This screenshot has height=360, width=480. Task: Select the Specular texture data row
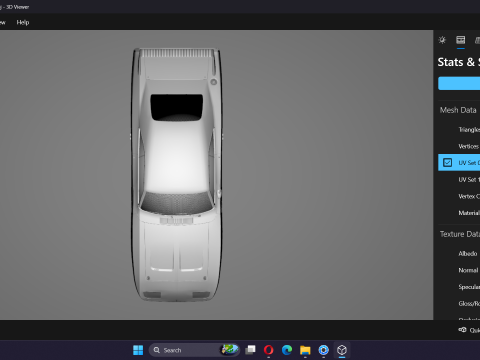click(459, 287)
